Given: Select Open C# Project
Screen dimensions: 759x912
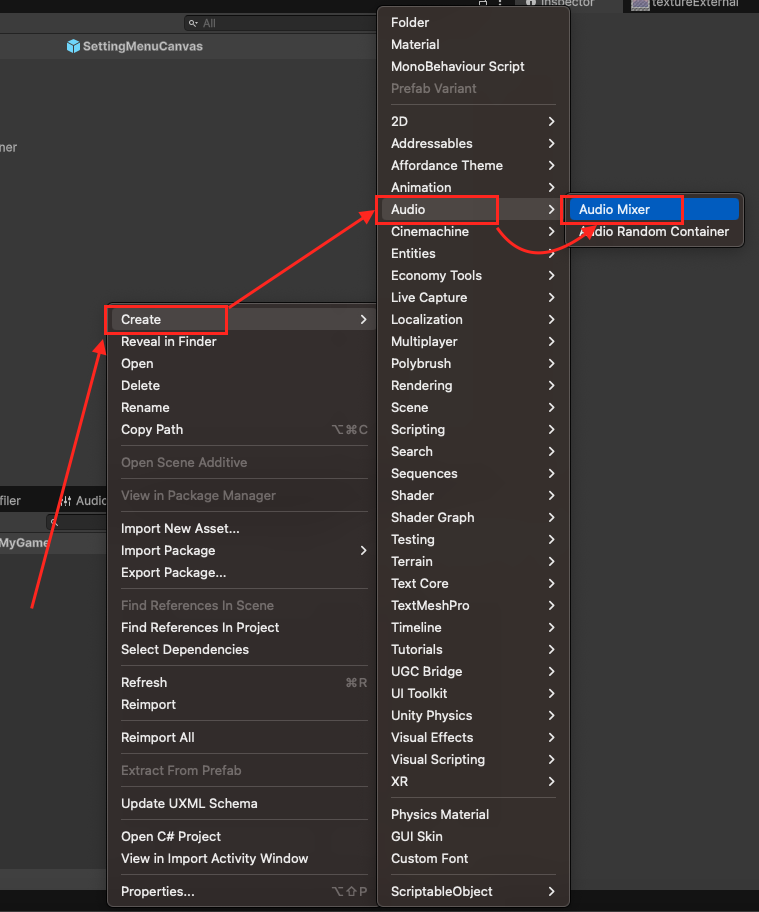Looking at the screenshot, I should tap(242, 836).
